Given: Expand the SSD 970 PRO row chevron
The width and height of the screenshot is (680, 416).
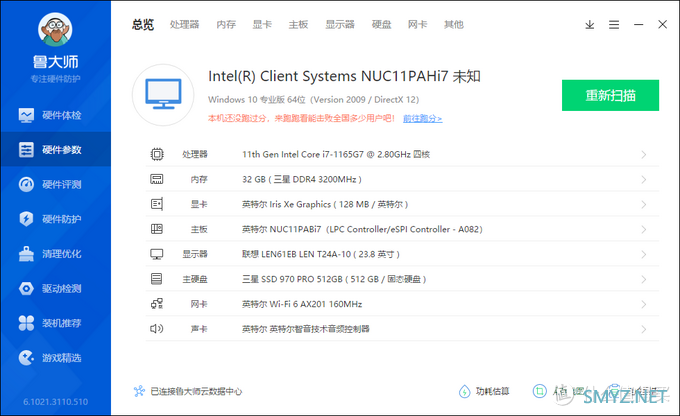Looking at the screenshot, I should click(x=644, y=279).
